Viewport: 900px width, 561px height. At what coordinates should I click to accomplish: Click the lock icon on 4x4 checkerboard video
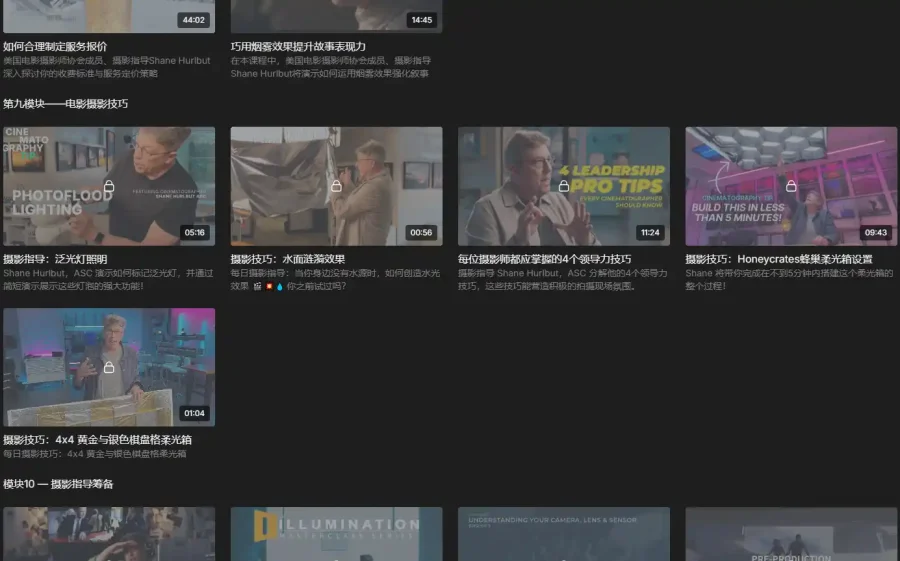click(x=109, y=367)
